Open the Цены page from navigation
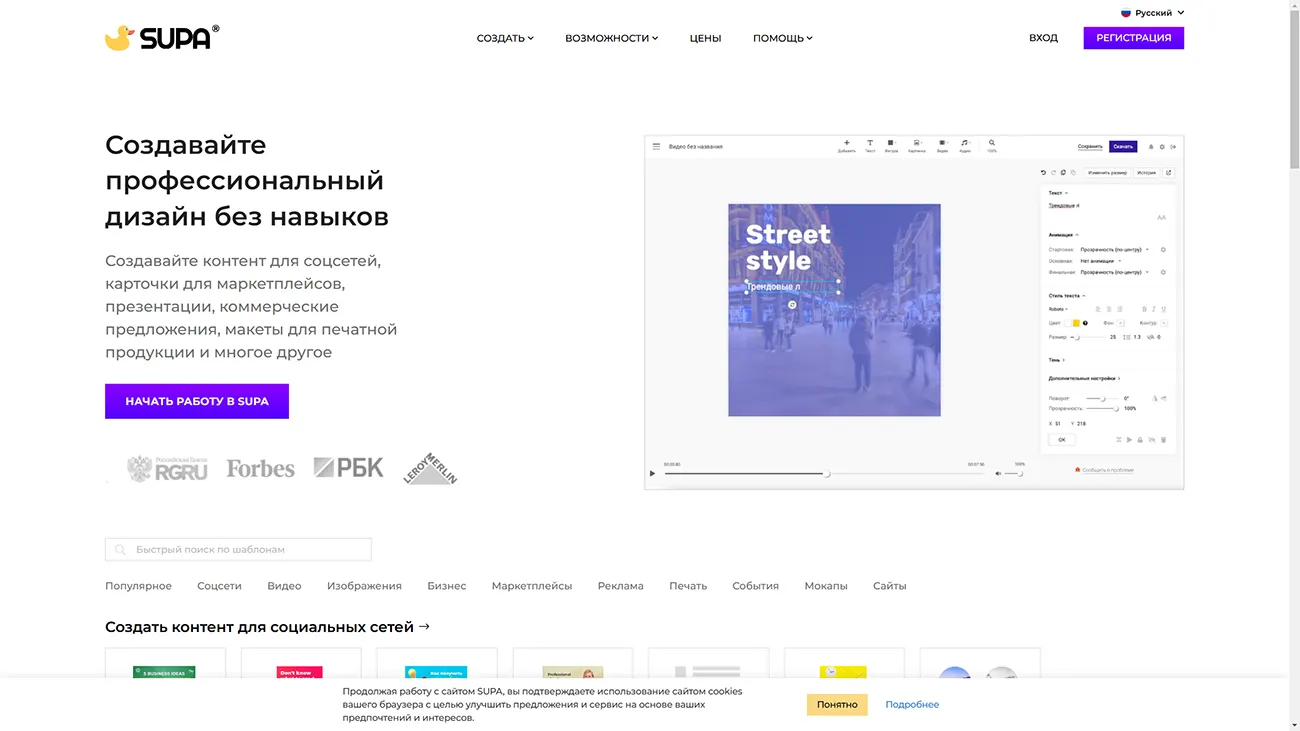 [705, 38]
